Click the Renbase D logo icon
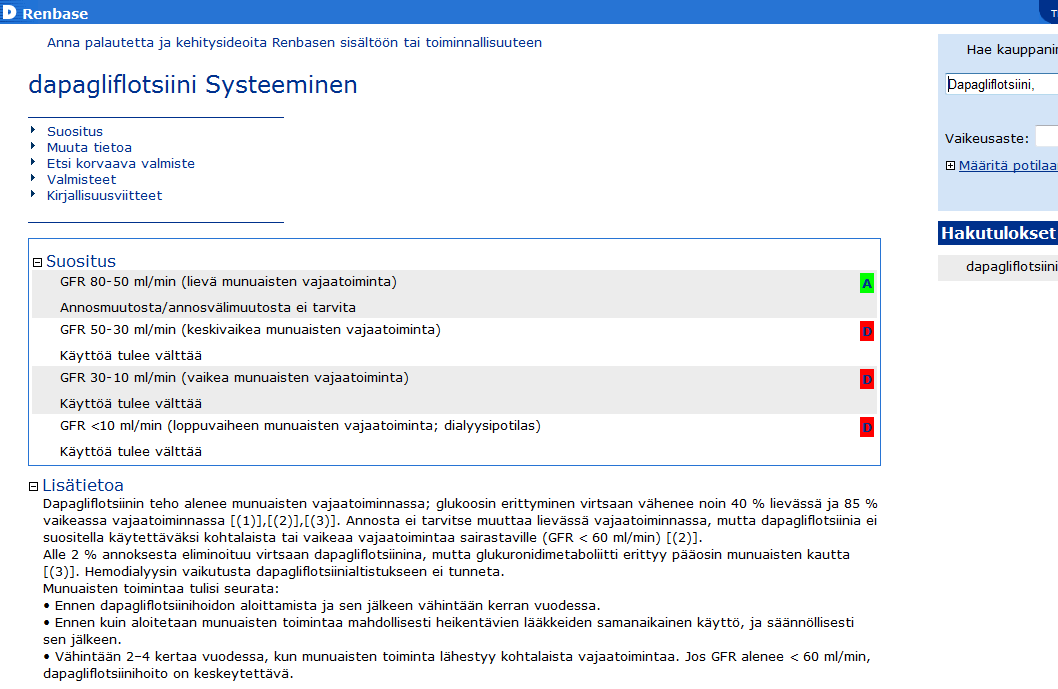1058x689 pixels. click(x=9, y=11)
